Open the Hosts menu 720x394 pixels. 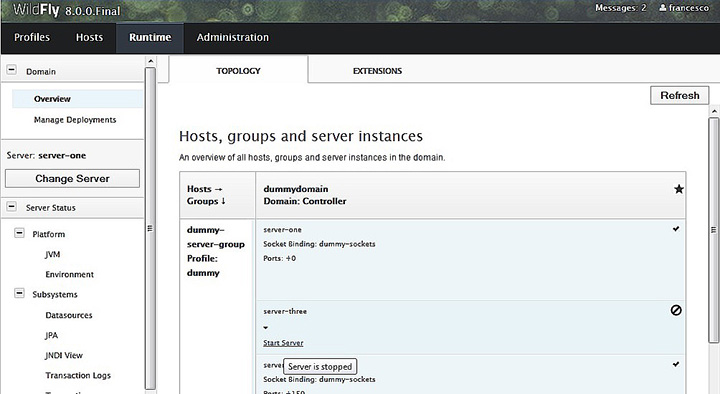90,37
